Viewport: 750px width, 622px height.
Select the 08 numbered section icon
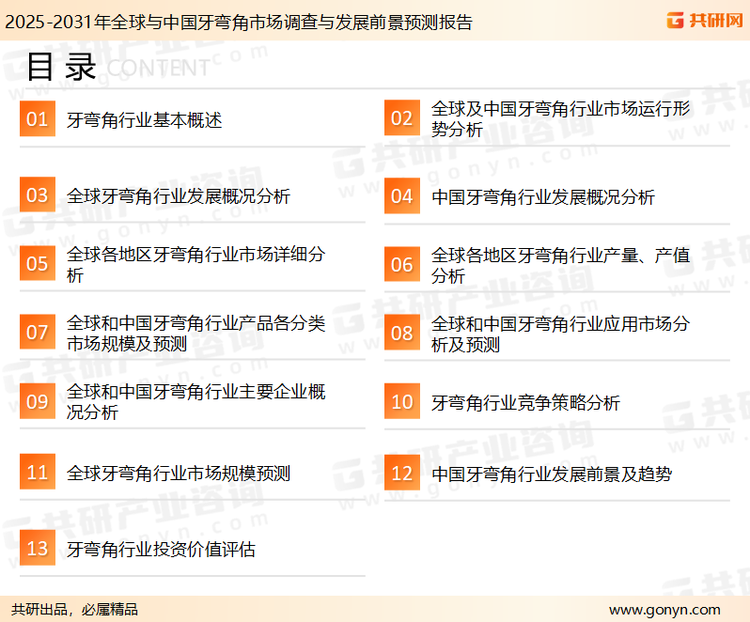tap(401, 334)
